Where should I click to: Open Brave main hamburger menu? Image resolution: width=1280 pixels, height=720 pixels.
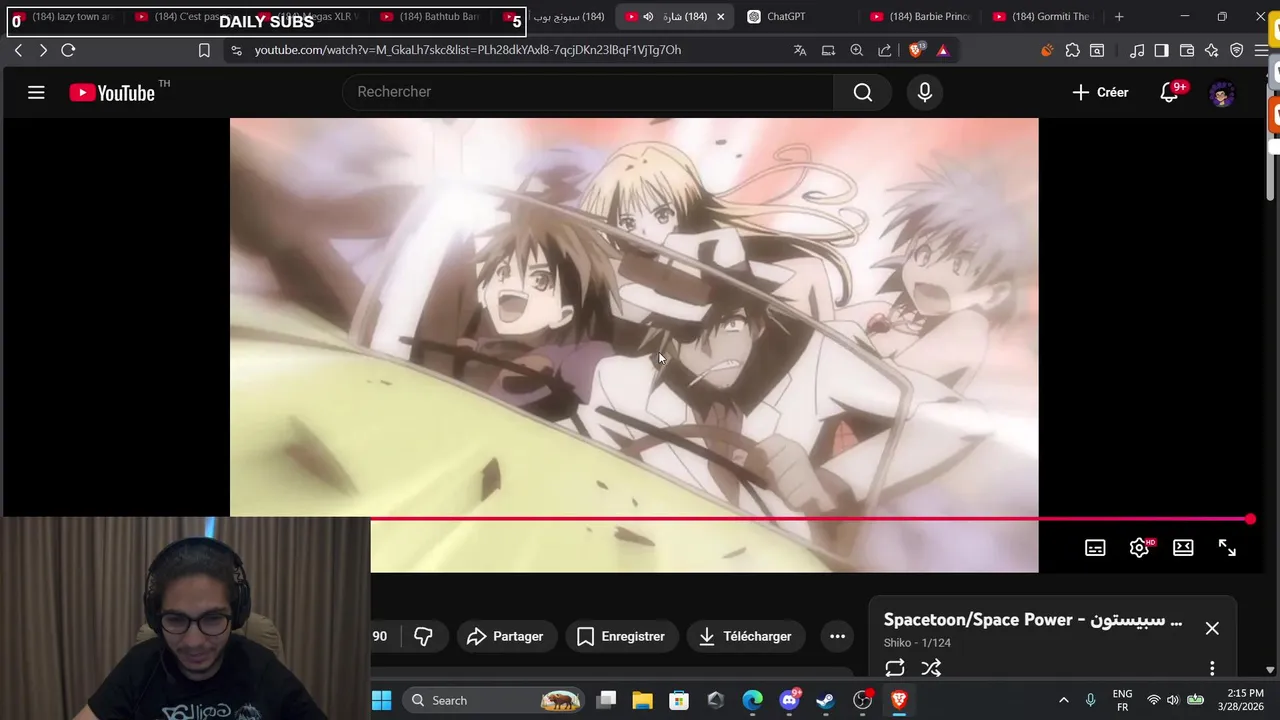click(x=1261, y=50)
